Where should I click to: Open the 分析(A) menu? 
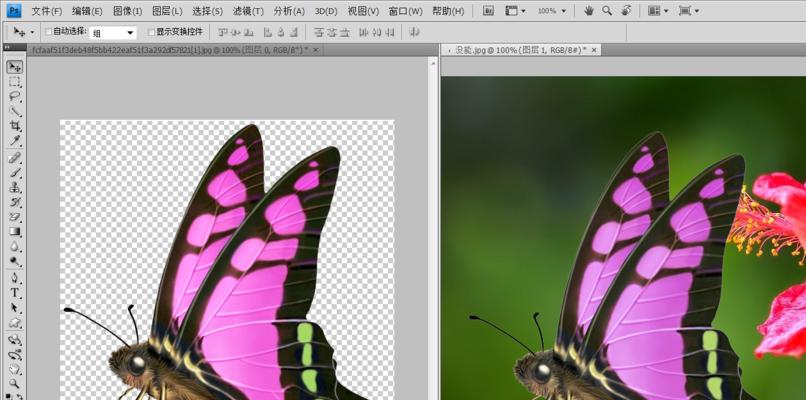(x=289, y=11)
